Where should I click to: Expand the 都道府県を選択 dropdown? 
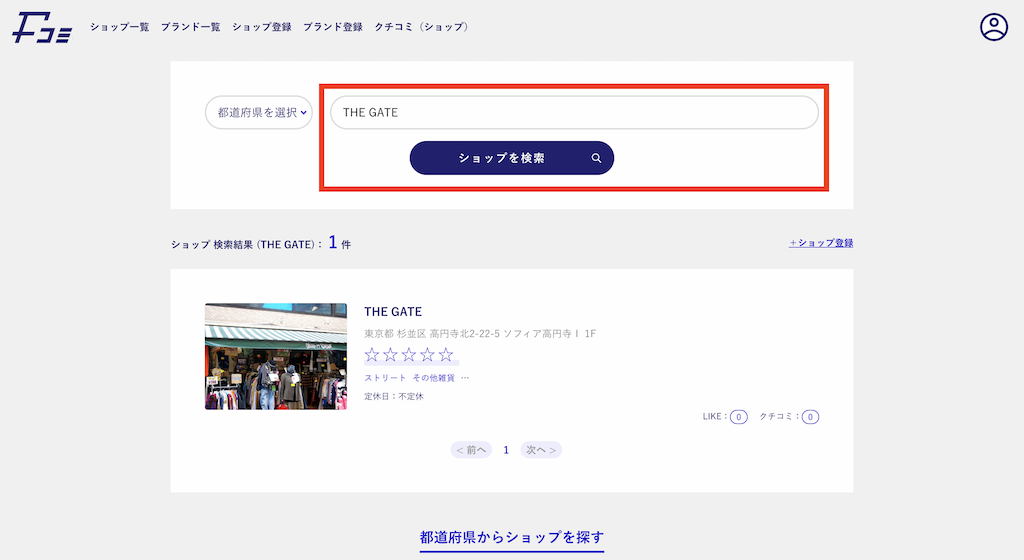point(260,113)
